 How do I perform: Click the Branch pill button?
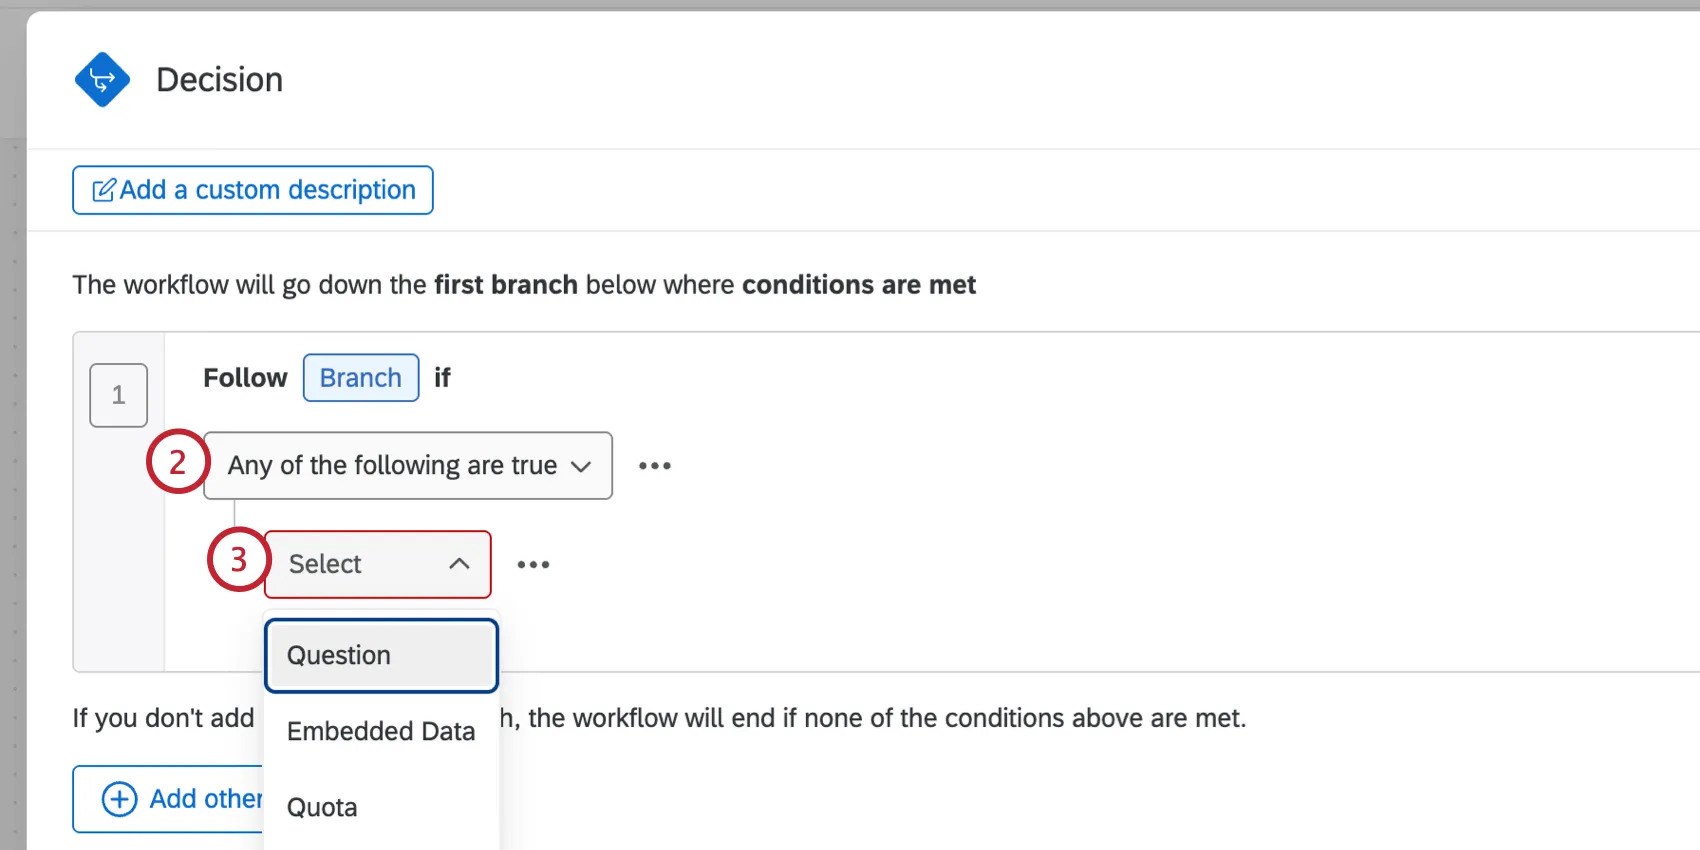pyautogui.click(x=360, y=377)
